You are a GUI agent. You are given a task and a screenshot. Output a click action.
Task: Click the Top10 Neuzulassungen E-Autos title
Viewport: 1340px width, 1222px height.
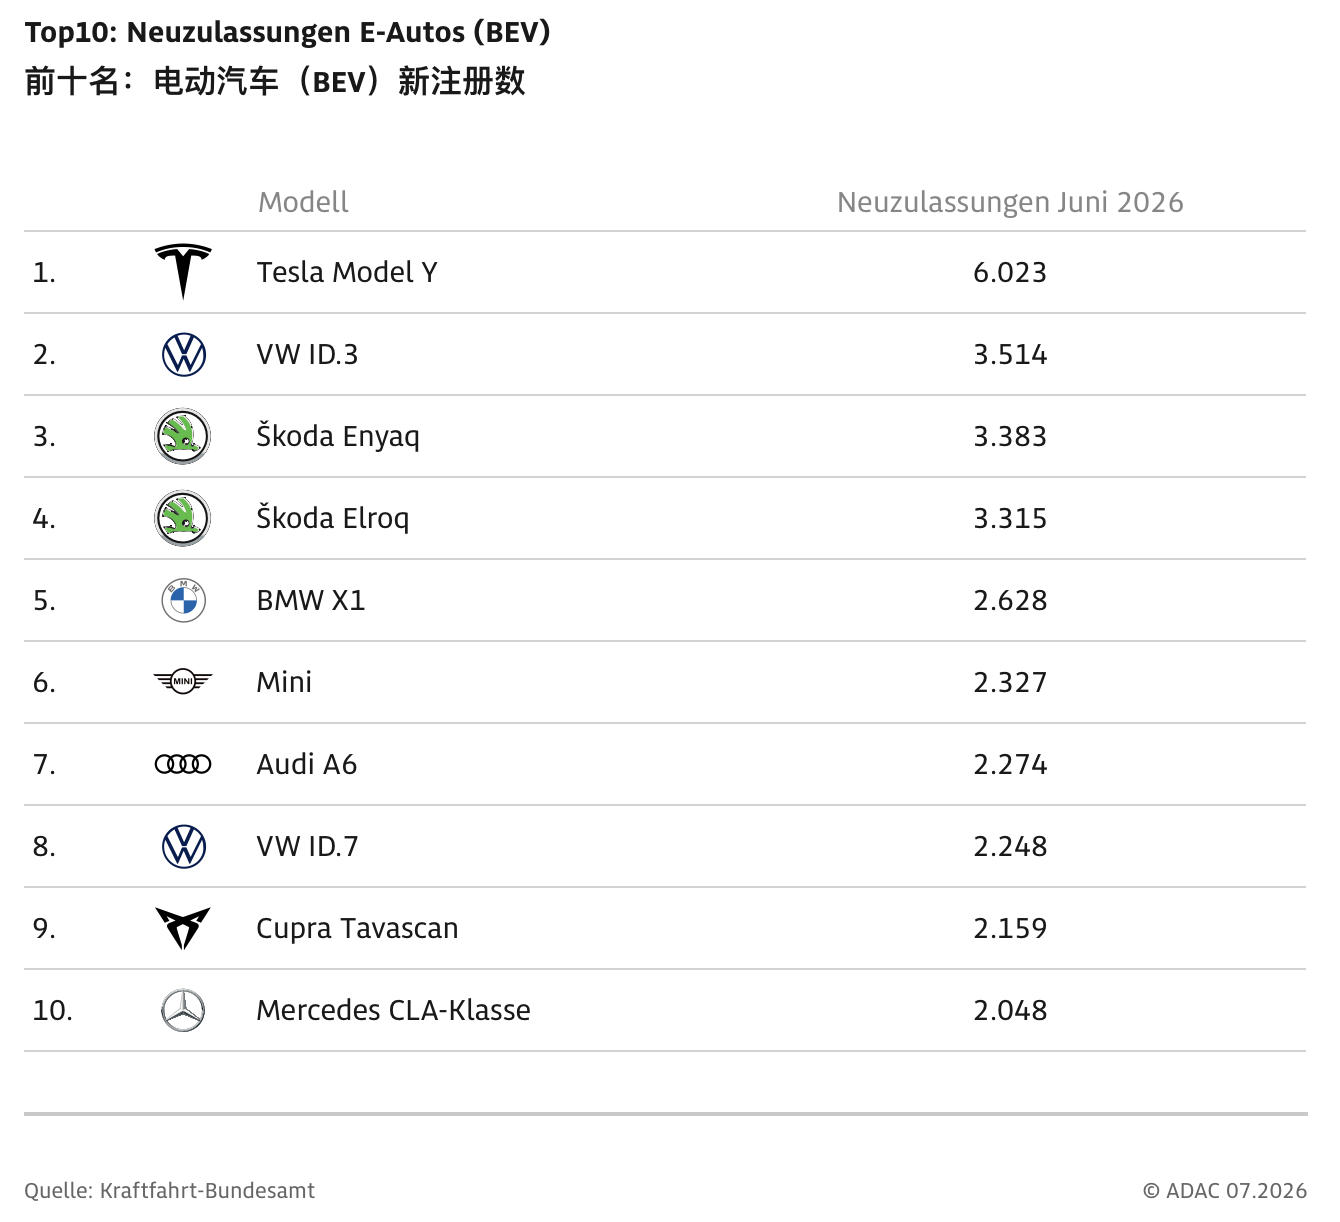point(288,32)
